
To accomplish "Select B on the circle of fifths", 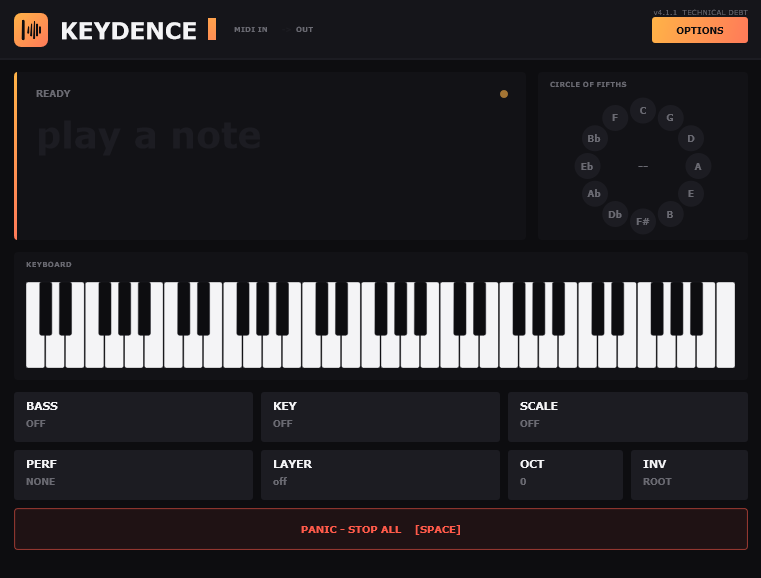I will [x=670, y=215].
